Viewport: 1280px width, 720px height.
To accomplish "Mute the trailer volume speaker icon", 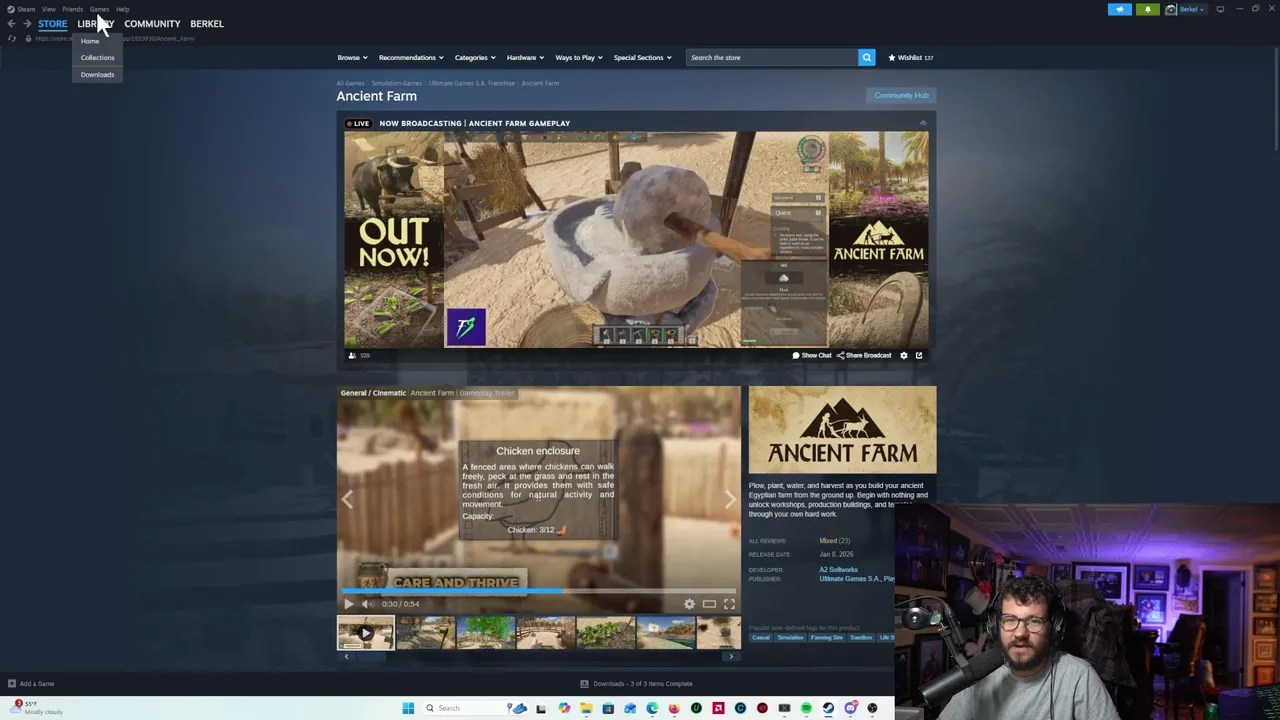I will [367, 603].
